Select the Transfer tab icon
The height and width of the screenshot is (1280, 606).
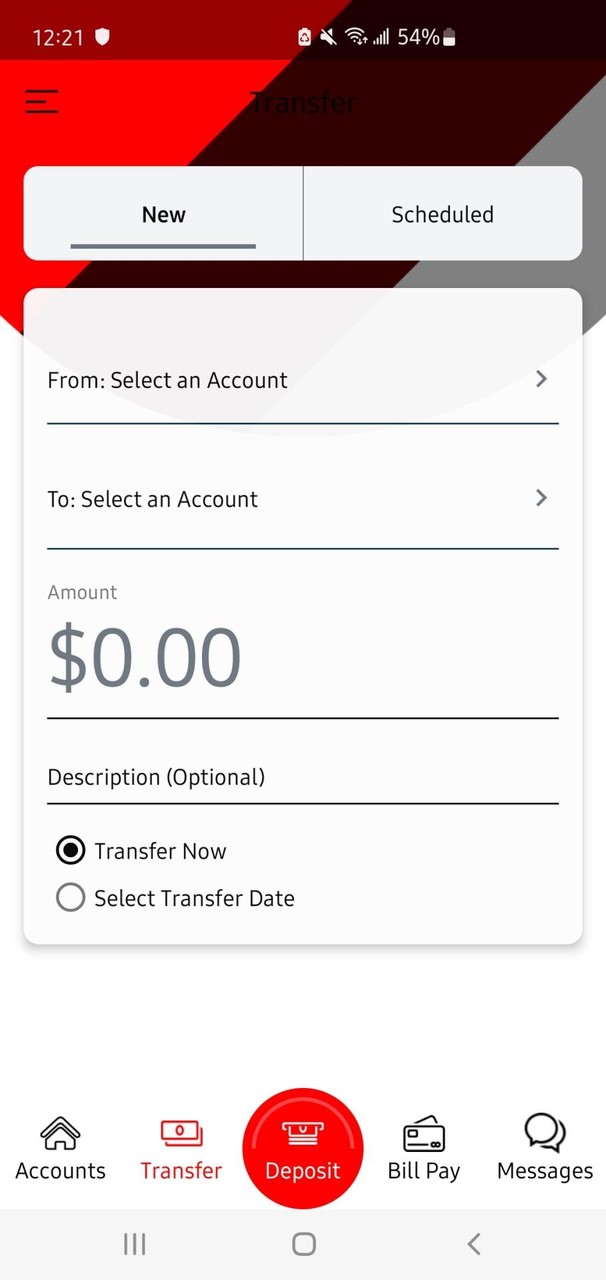coord(181,1135)
